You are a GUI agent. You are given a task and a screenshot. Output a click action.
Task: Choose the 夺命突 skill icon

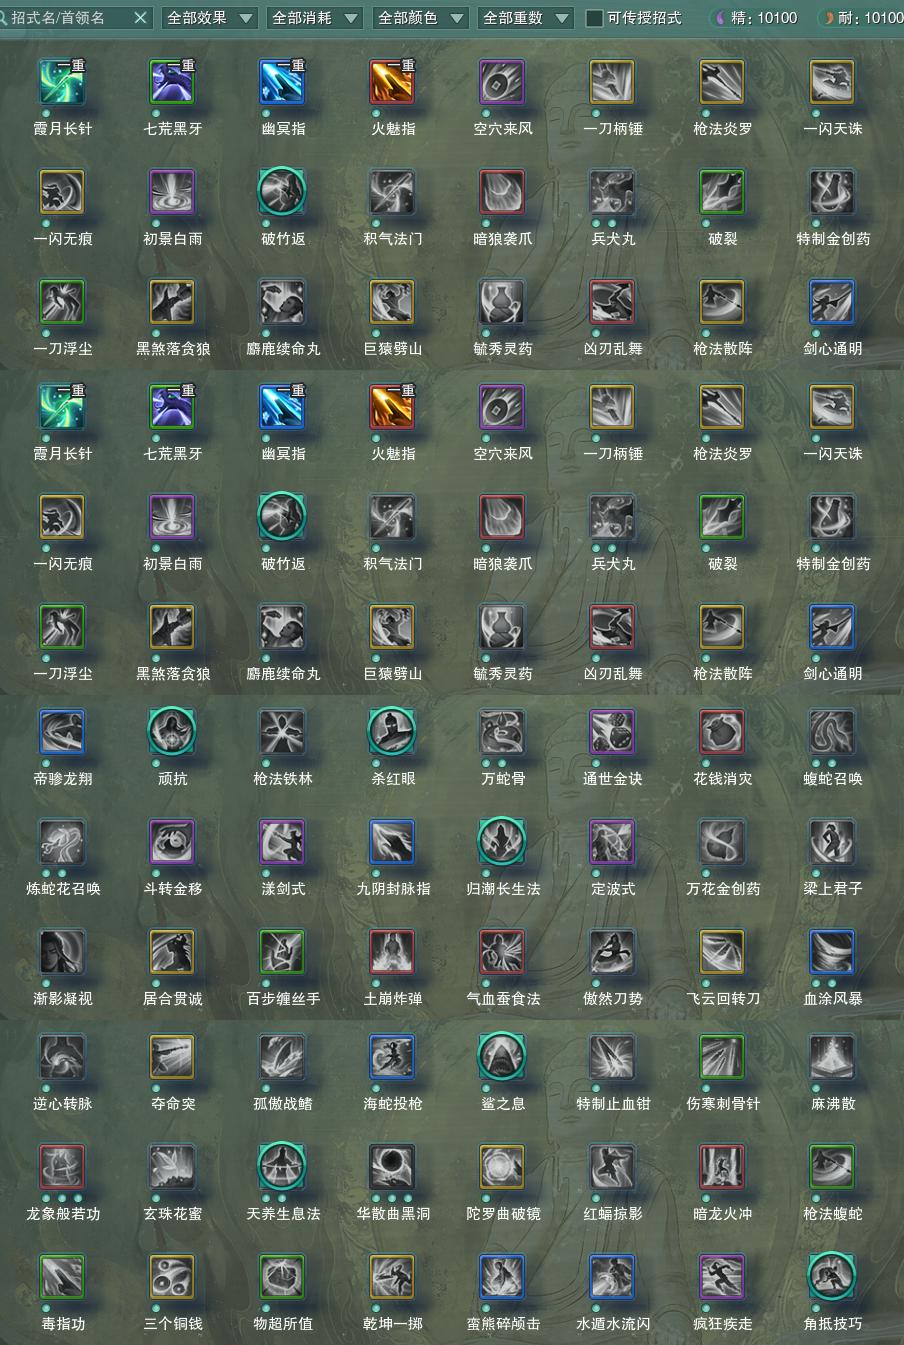(x=173, y=1057)
